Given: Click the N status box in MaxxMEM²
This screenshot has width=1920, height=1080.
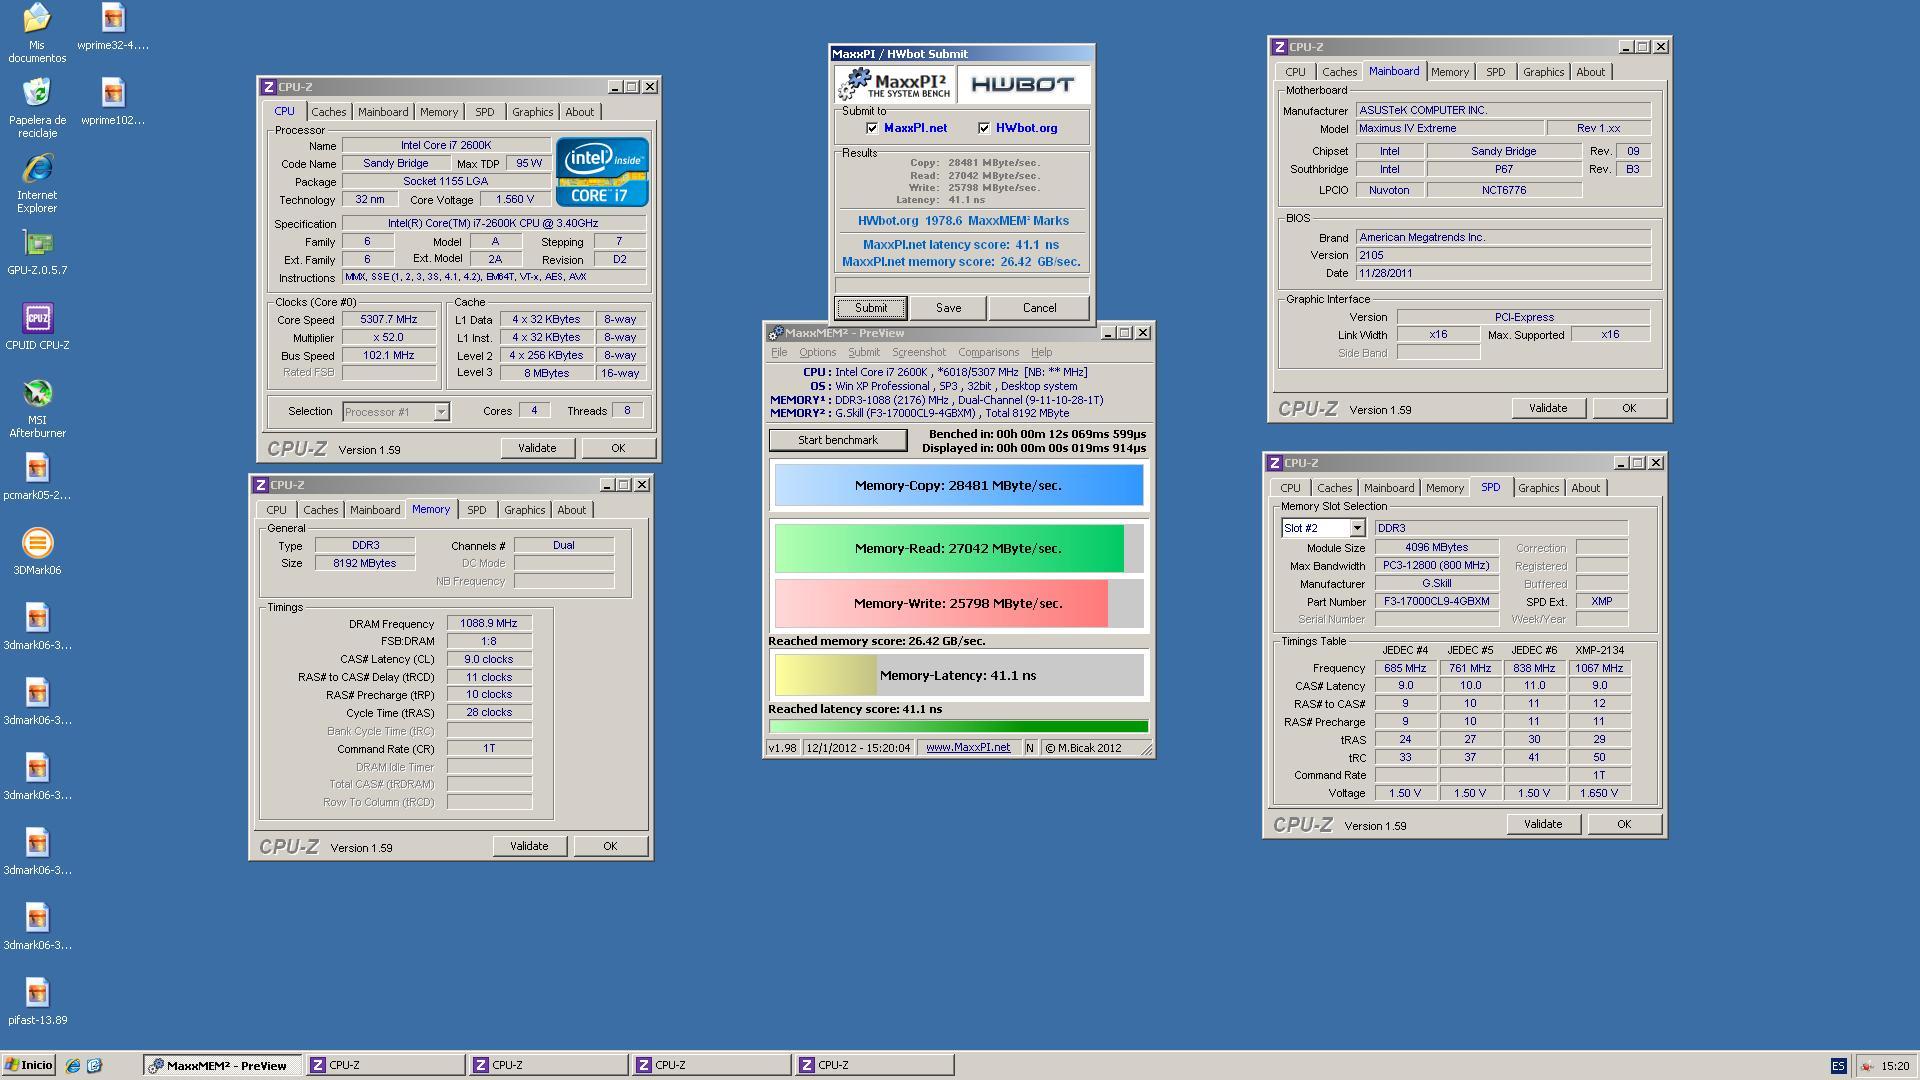Looking at the screenshot, I should (x=1029, y=748).
